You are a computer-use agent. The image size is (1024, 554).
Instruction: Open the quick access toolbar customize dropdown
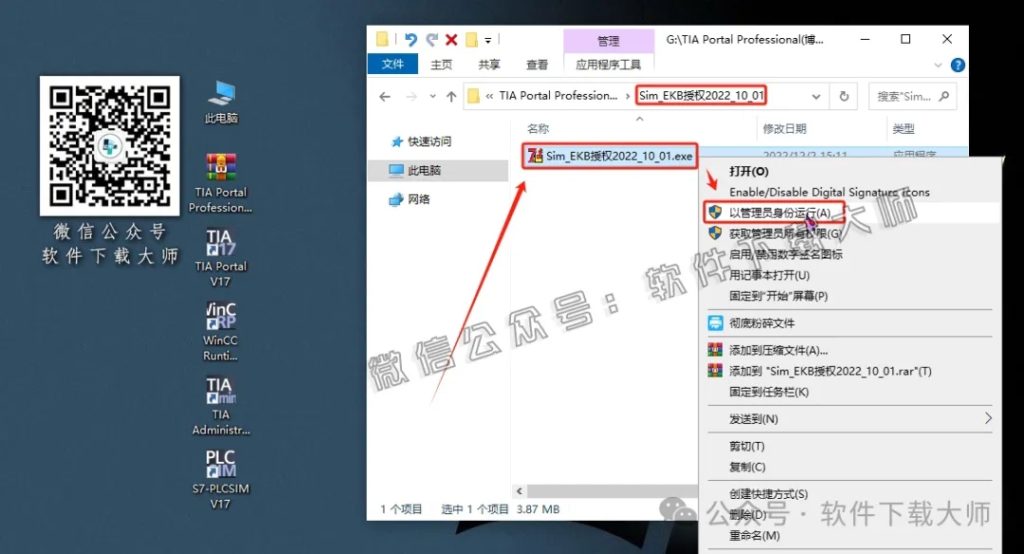(x=488, y=41)
